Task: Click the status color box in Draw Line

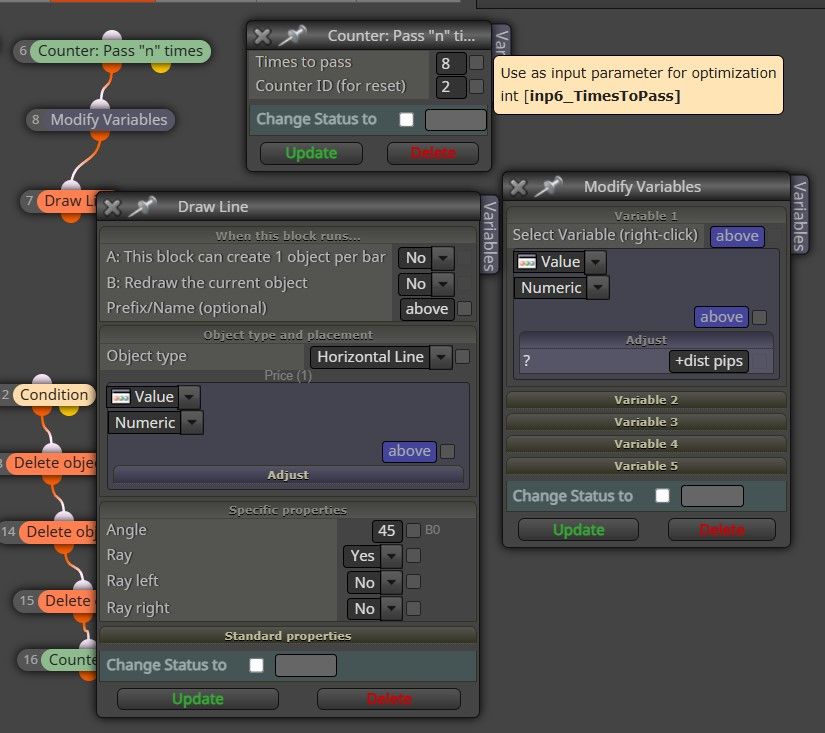Action: (x=306, y=666)
